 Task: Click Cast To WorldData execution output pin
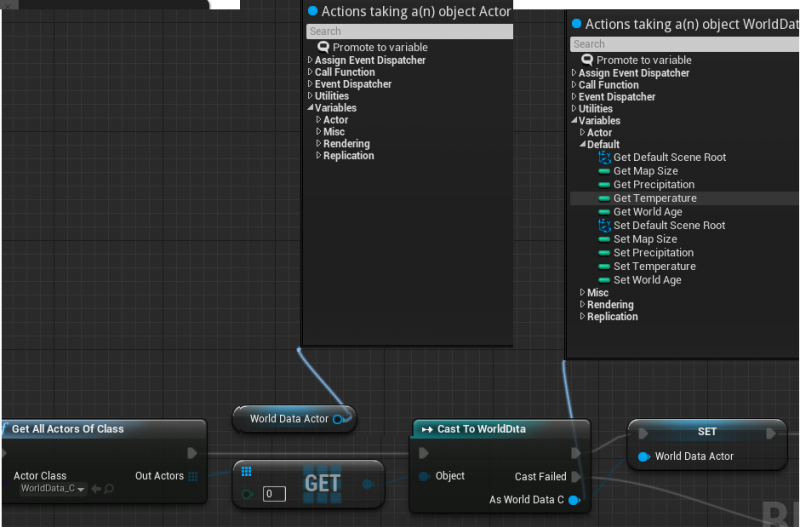click(576, 453)
